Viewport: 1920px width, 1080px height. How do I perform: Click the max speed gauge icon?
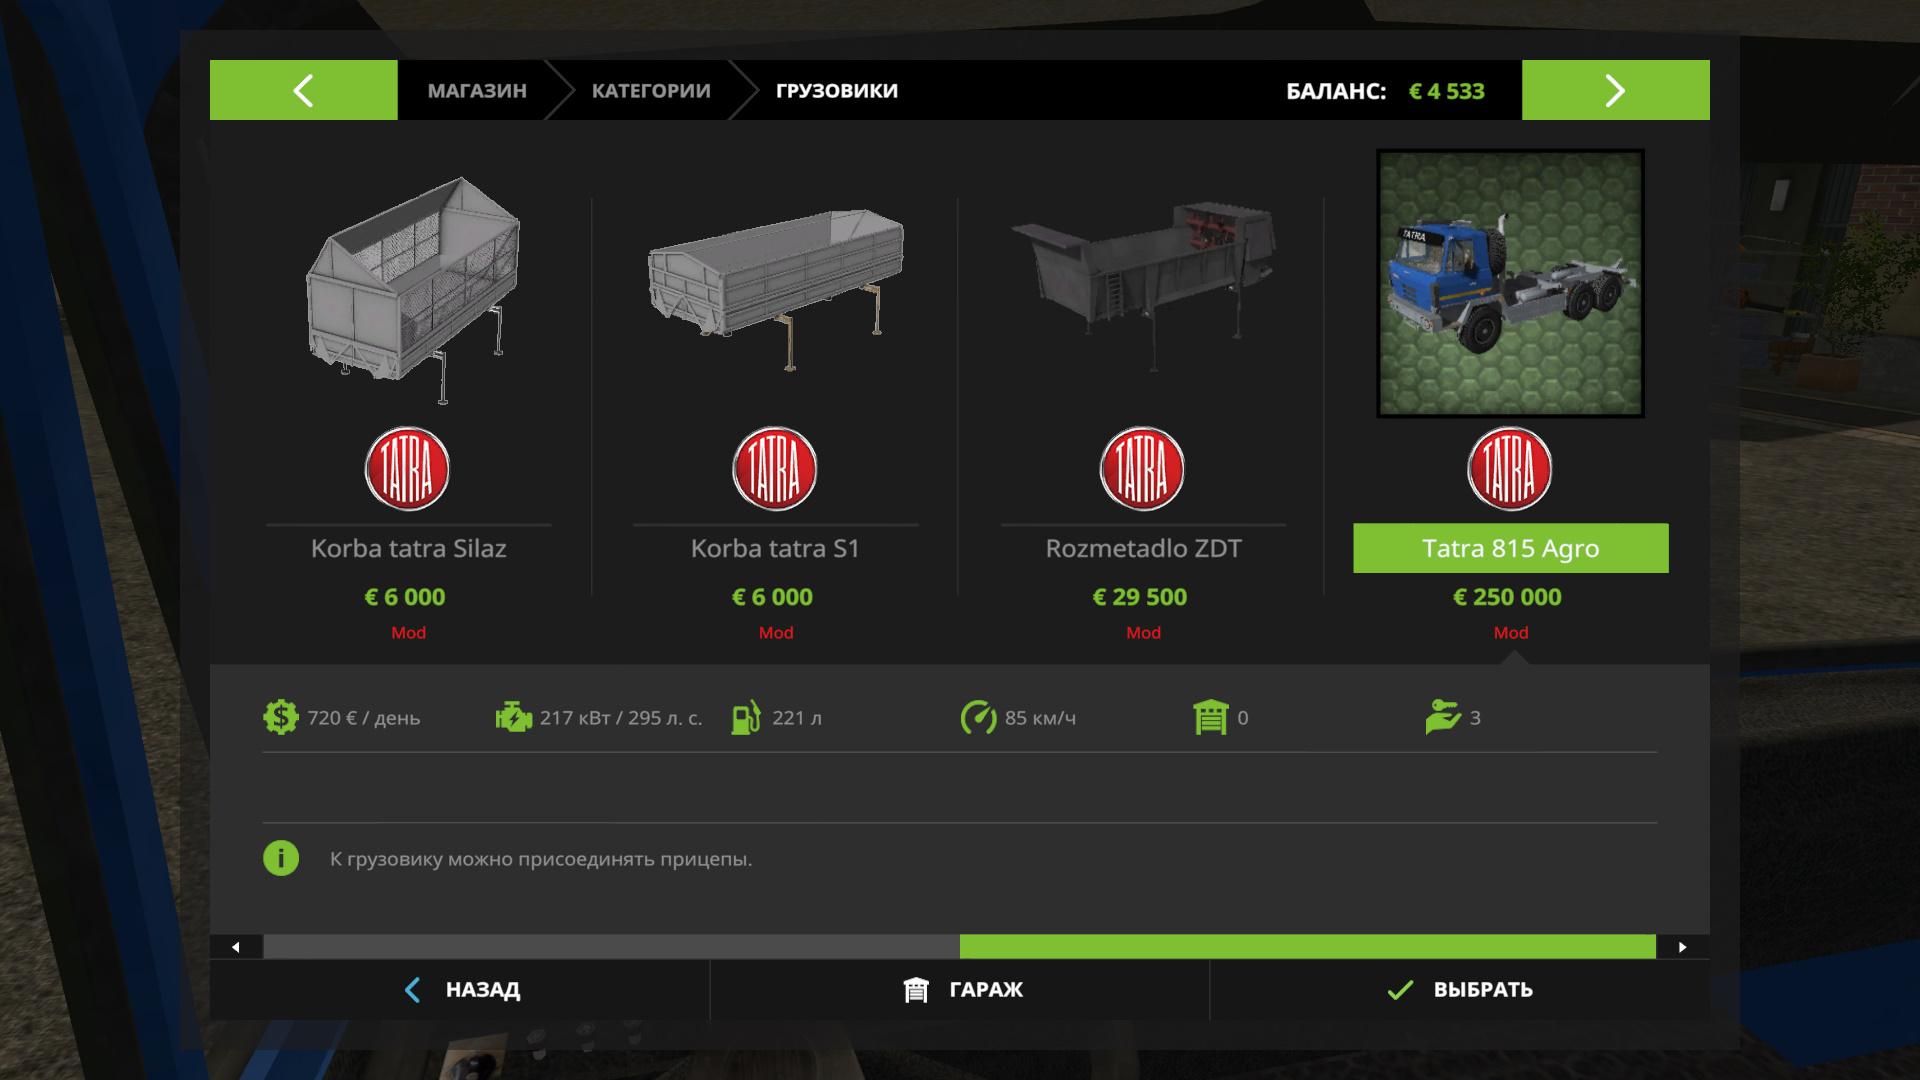pyautogui.click(x=978, y=718)
